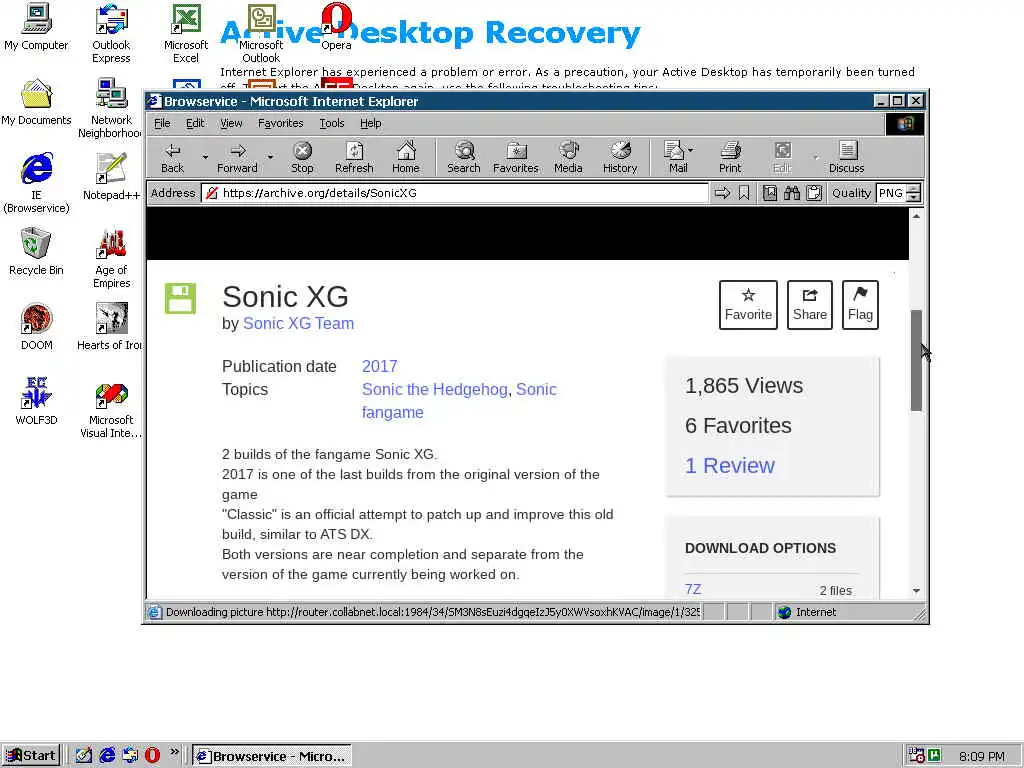
Task: Click the green floppy disk software icon
Action: point(180,298)
